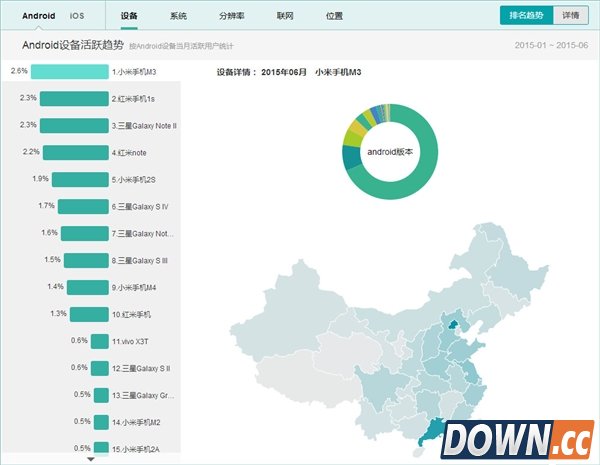The image size is (600, 465).
Task: Switch to the 联网 tab
Action: 286,17
